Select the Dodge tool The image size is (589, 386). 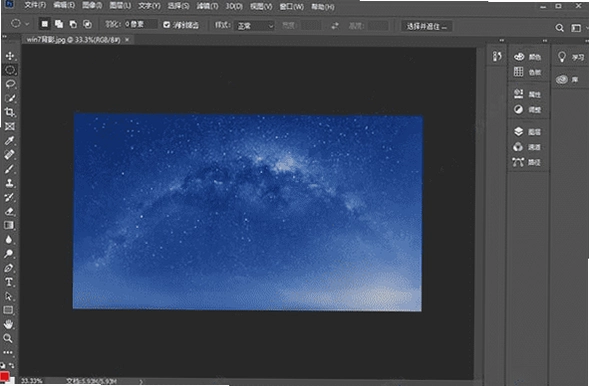(9, 253)
